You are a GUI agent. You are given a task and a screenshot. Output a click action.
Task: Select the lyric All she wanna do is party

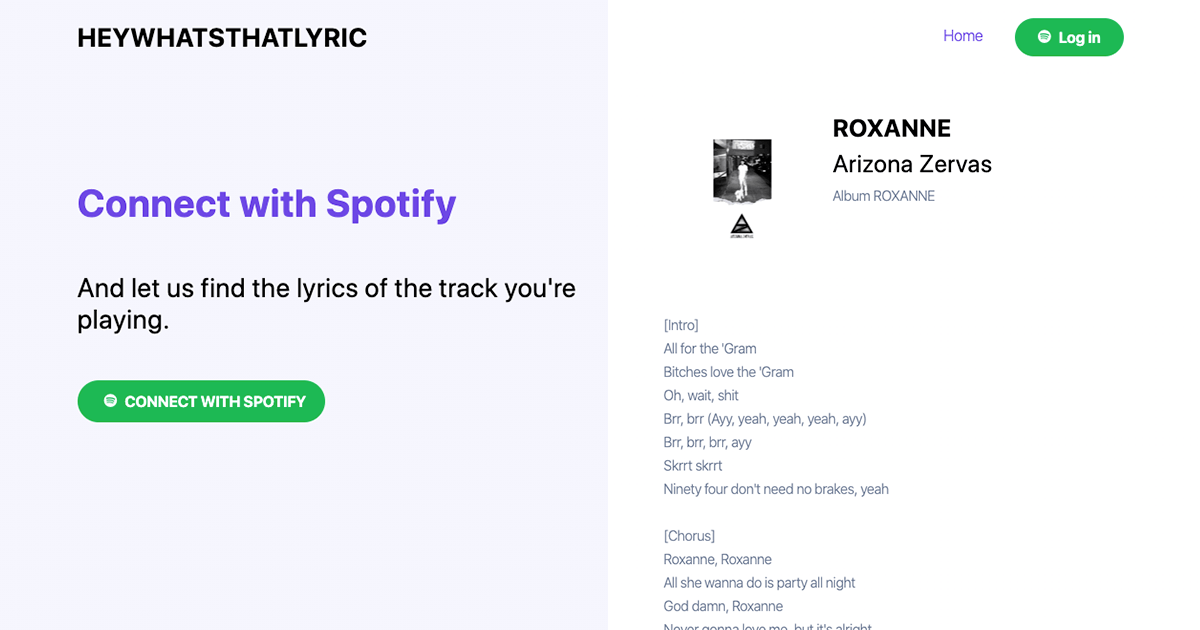pyautogui.click(x=760, y=582)
